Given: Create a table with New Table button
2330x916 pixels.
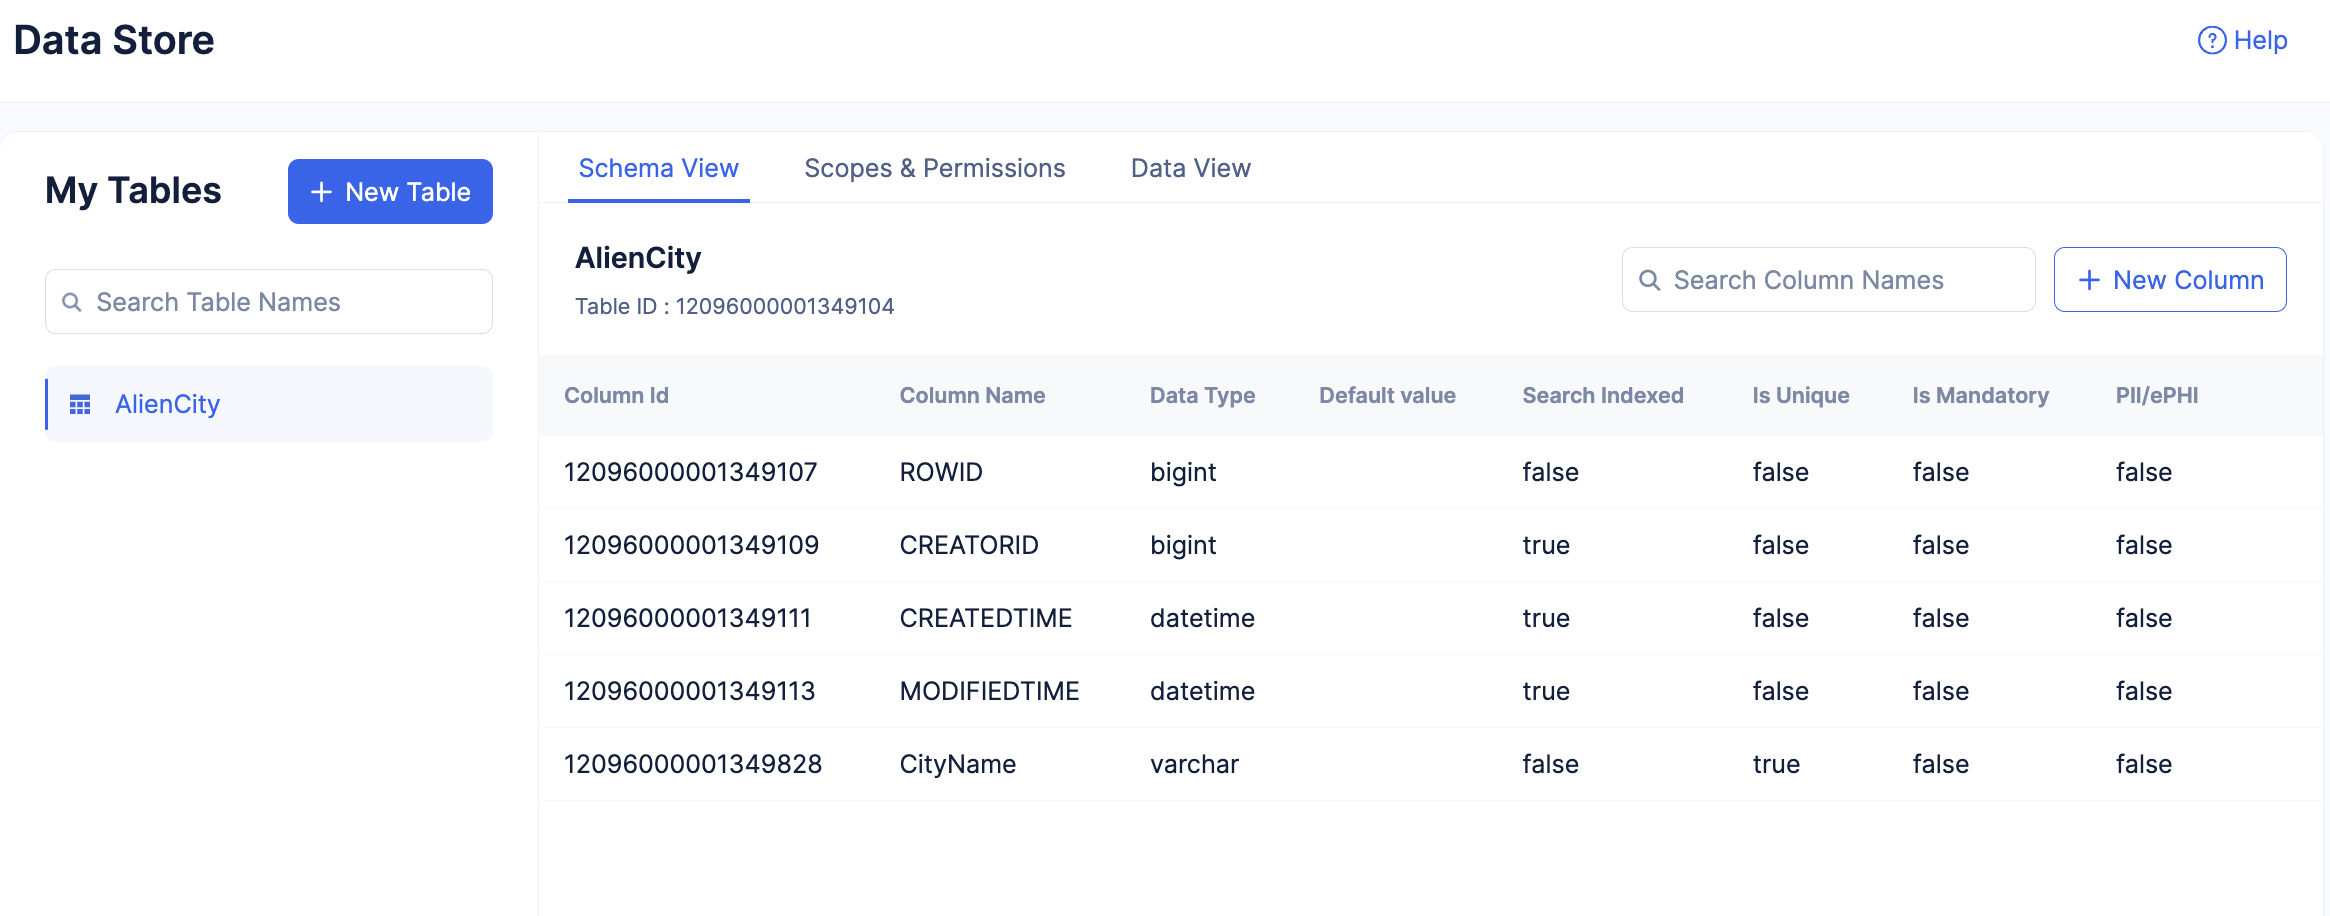Looking at the screenshot, I should (390, 191).
